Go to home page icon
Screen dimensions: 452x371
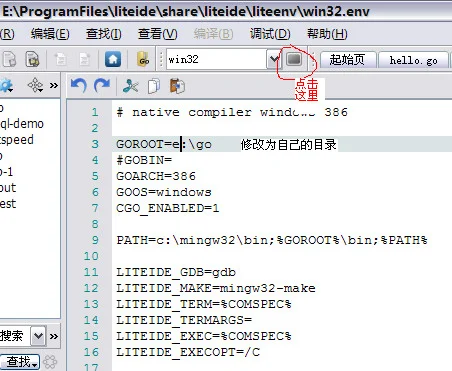(113, 60)
